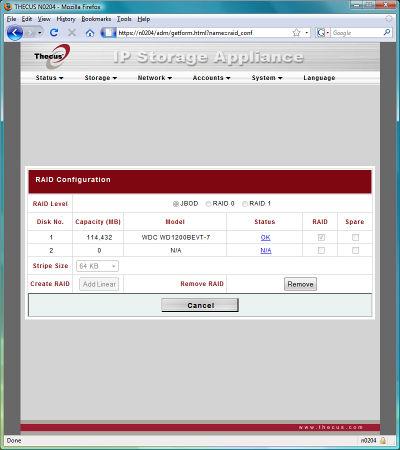Open the View menu

pyautogui.click(x=44, y=19)
